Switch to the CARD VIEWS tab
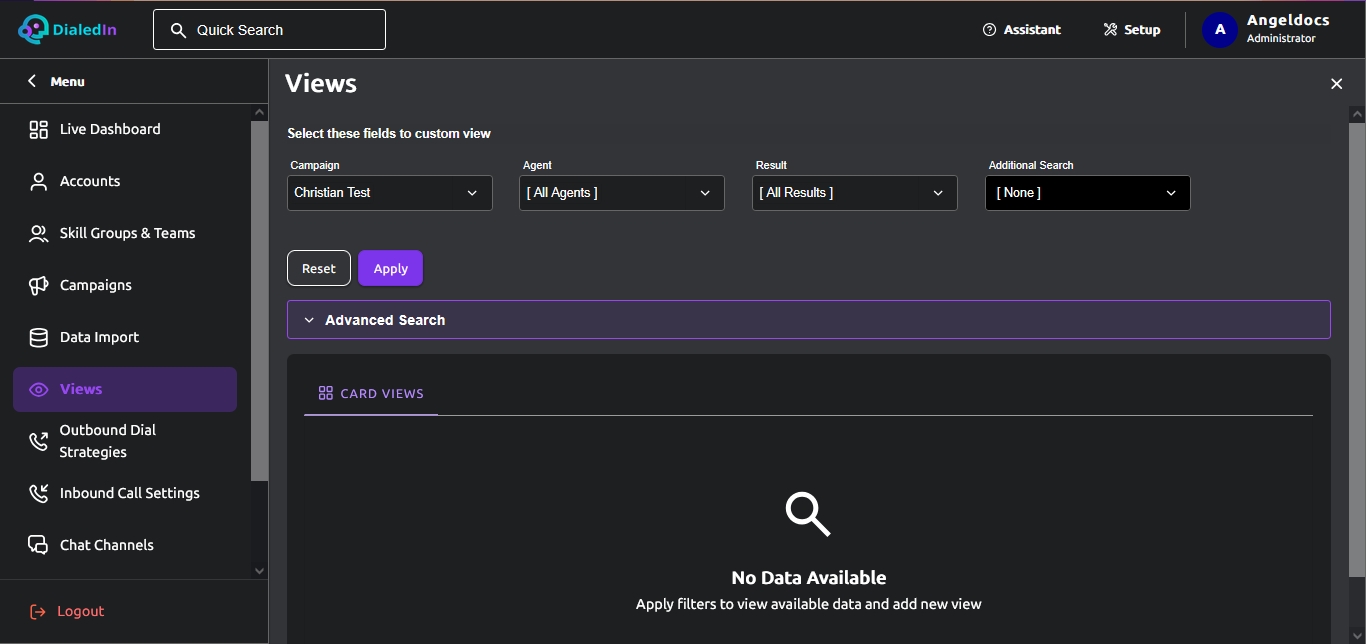The width and height of the screenshot is (1366, 644). pos(371,394)
